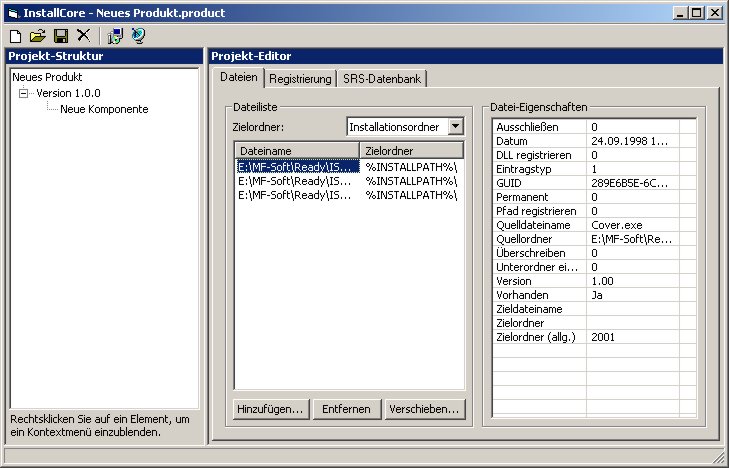The height and width of the screenshot is (468, 729).
Task: Click the InstallCore title bar app icon
Action: [13, 13]
